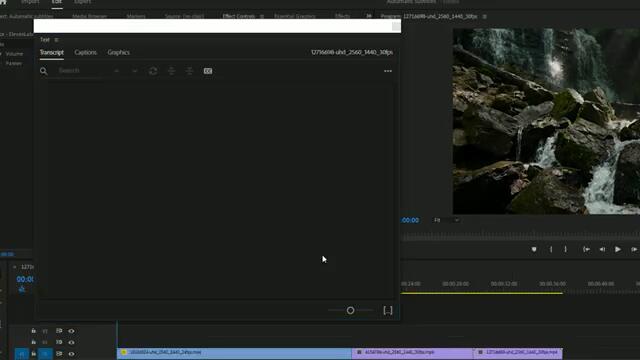The image size is (640, 360).
Task: Click the Mark Out button in Program monitor
Action: (x=565, y=249)
